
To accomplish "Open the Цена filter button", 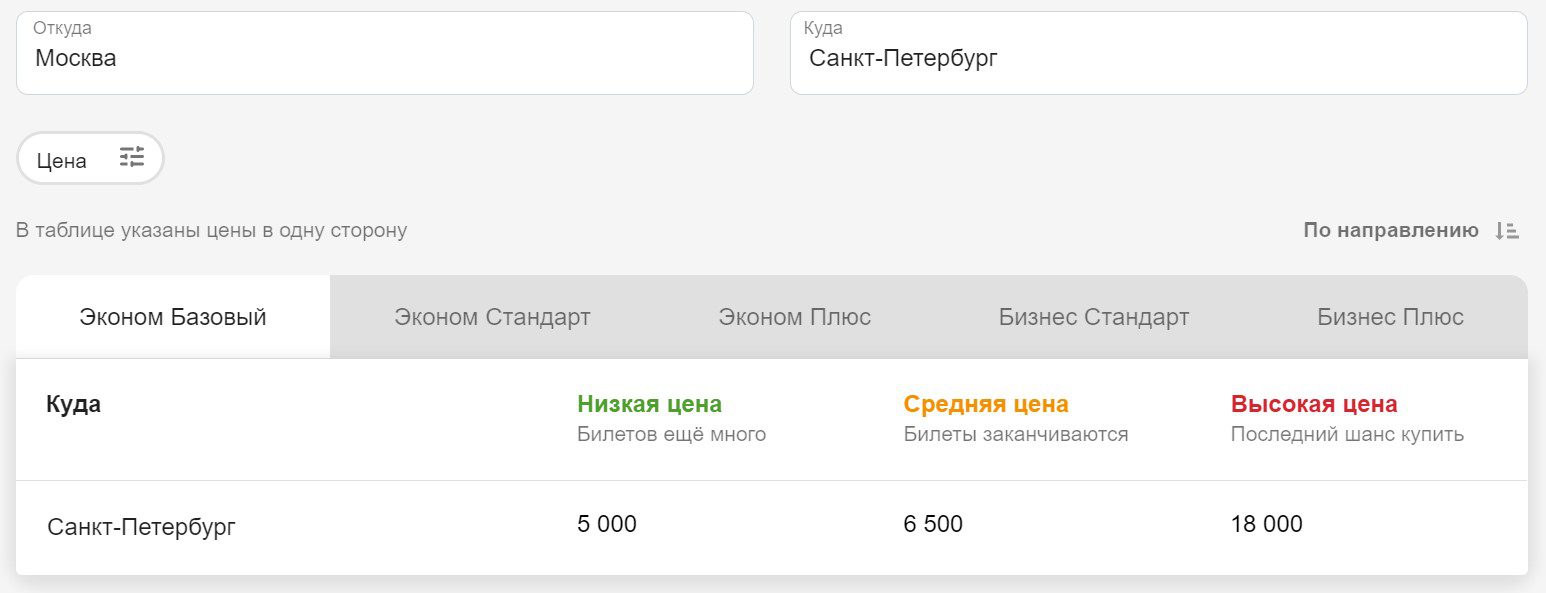I will coord(90,158).
